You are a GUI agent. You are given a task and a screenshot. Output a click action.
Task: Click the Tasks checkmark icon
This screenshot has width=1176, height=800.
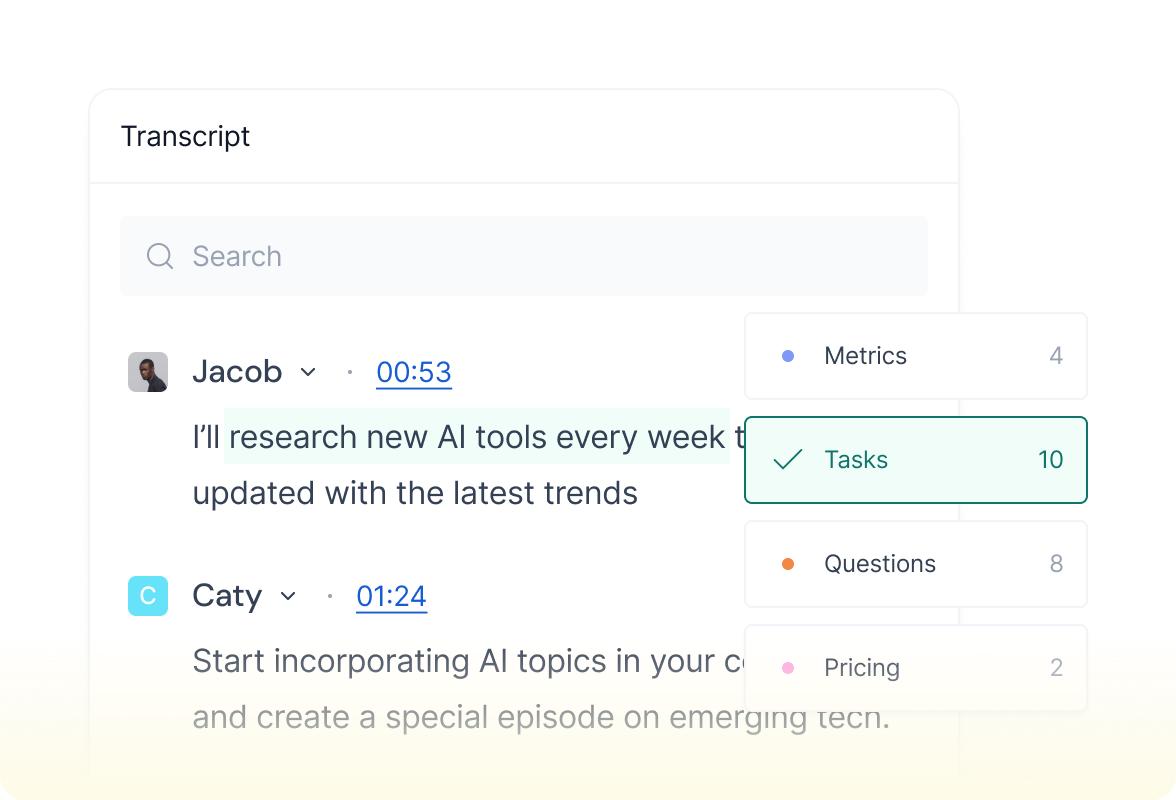pos(788,460)
